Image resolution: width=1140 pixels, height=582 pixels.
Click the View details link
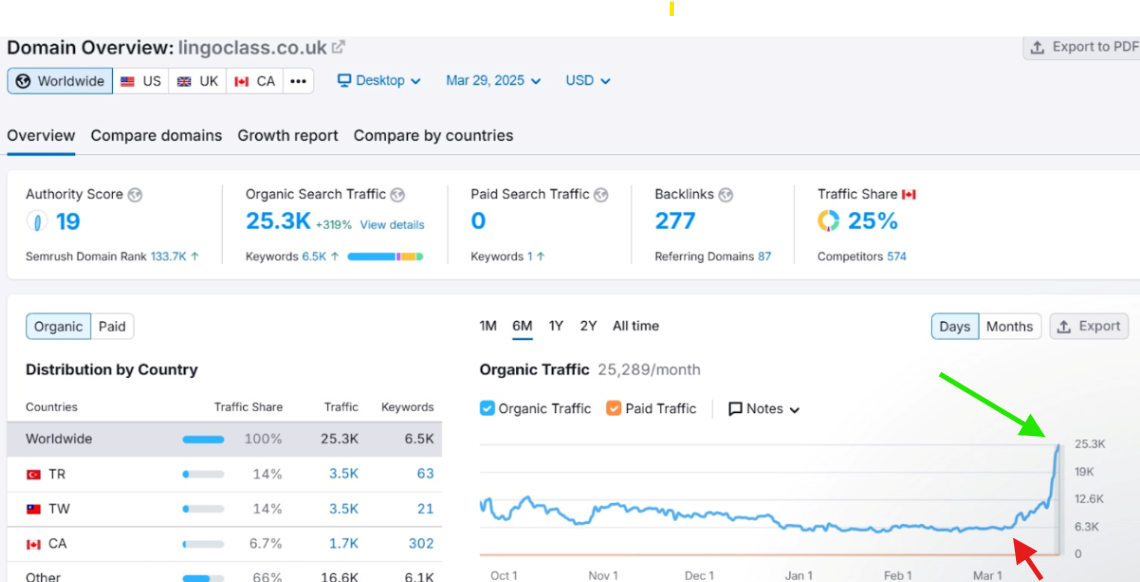pyautogui.click(x=392, y=225)
